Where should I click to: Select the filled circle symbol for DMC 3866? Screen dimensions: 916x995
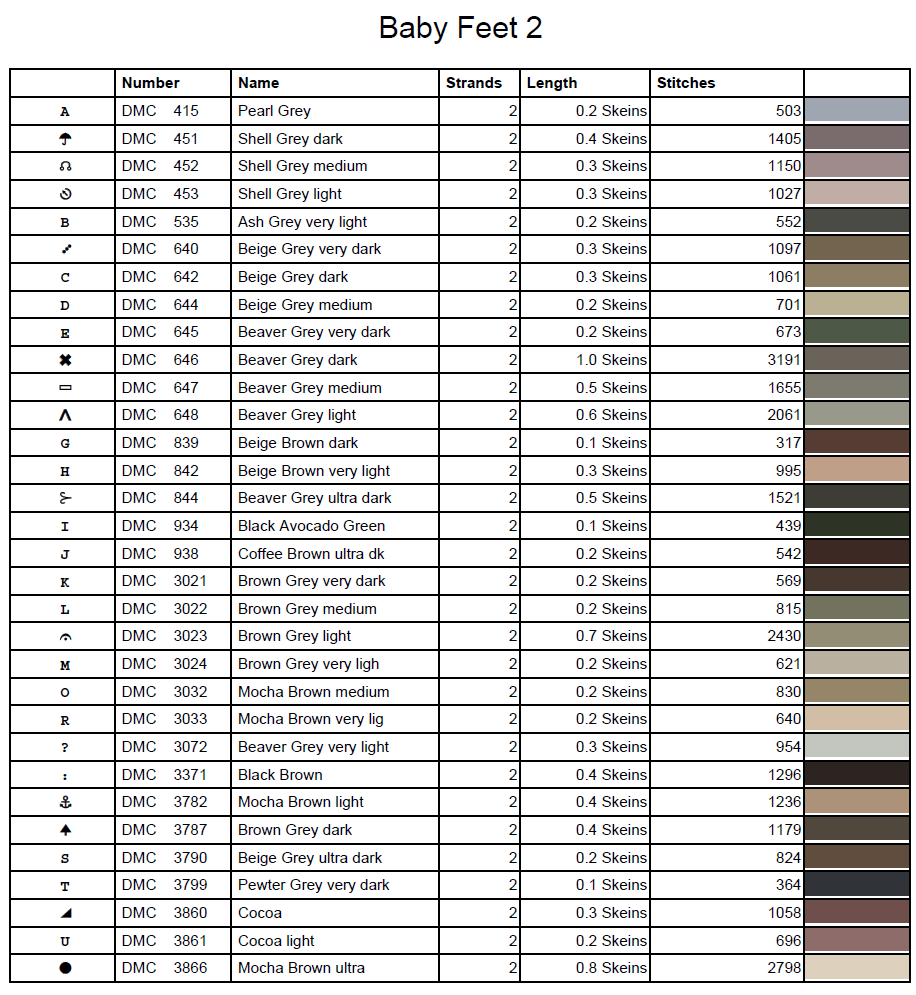pyautogui.click(x=65, y=968)
